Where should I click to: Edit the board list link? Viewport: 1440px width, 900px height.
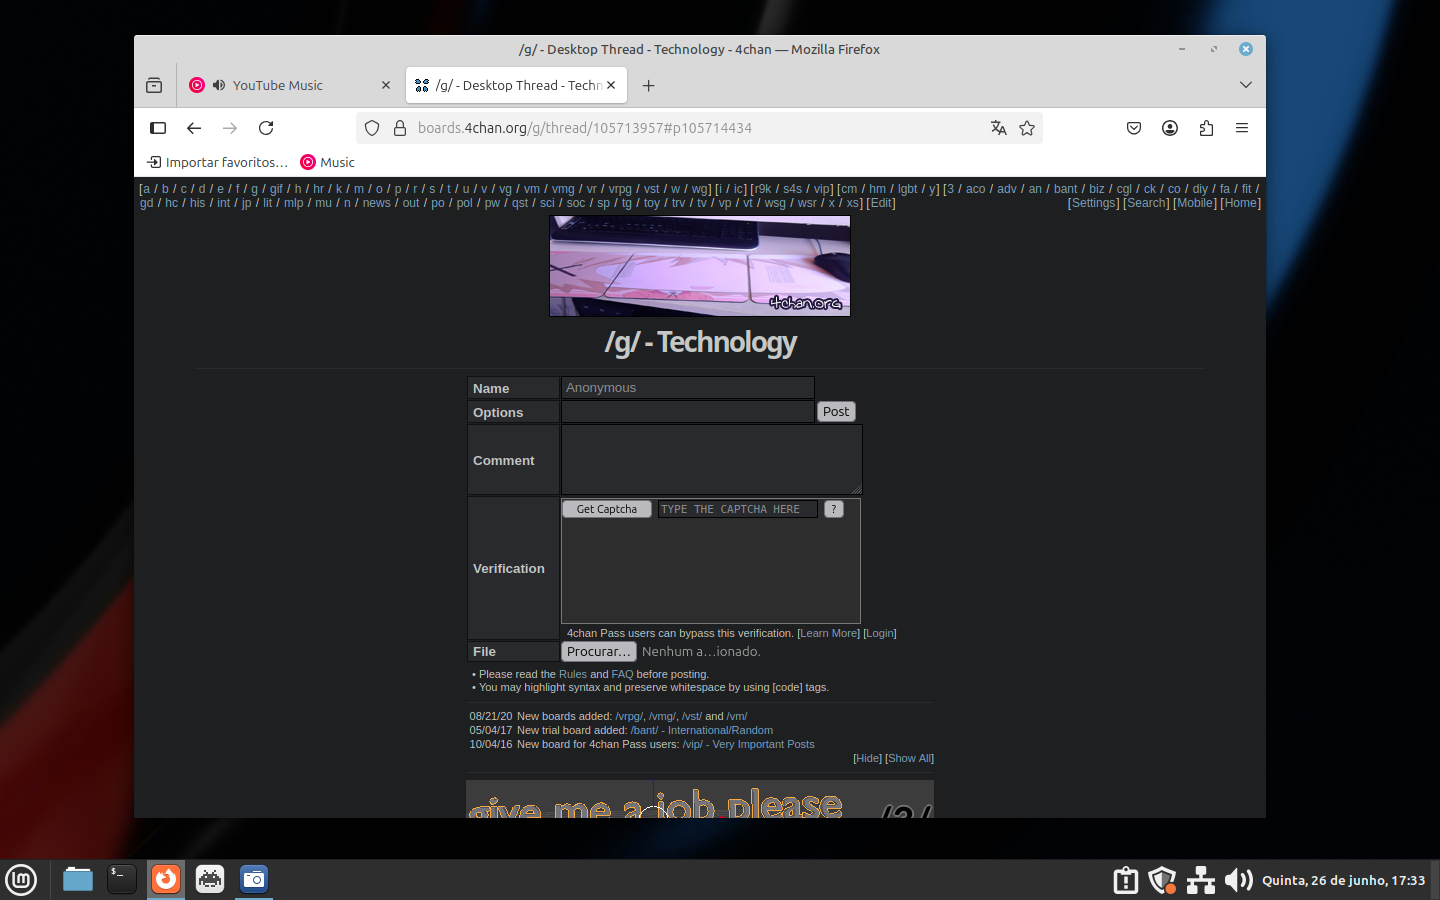[x=881, y=203]
